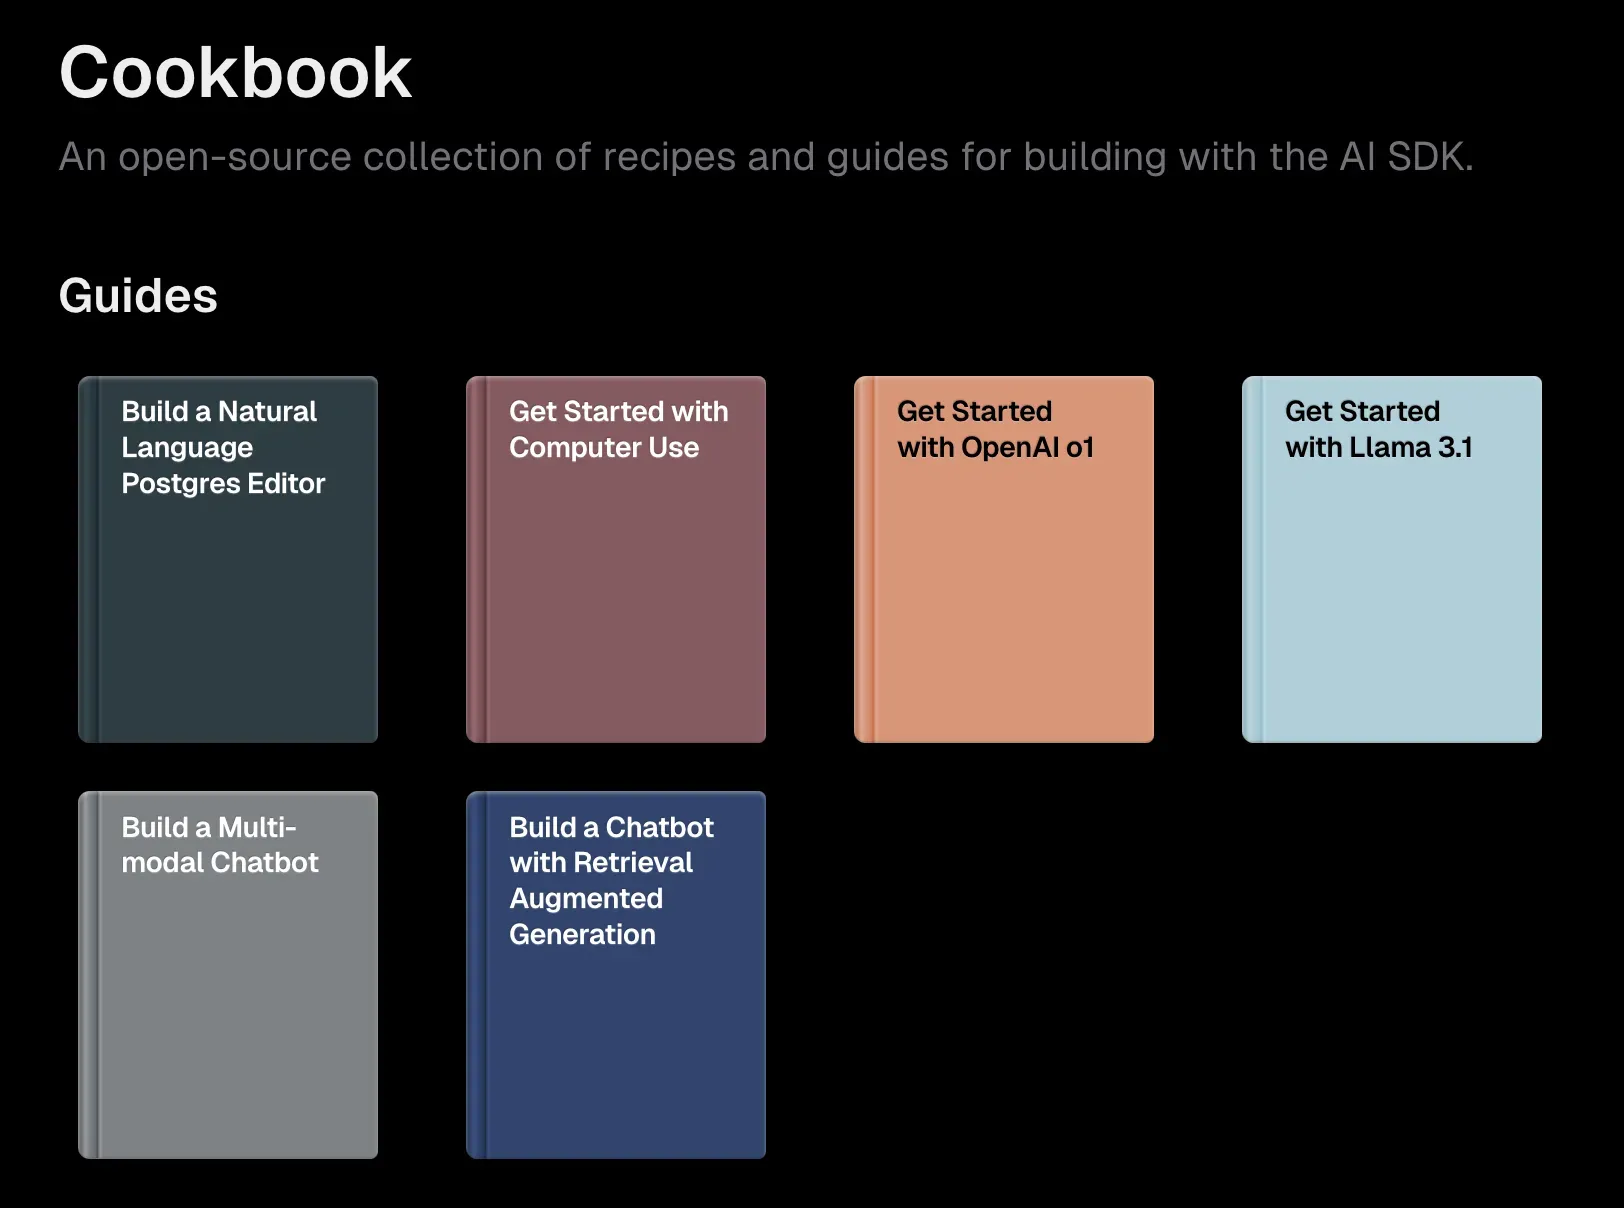1624x1208 pixels.
Task: Click the open-source collection description text
Action: 766,157
